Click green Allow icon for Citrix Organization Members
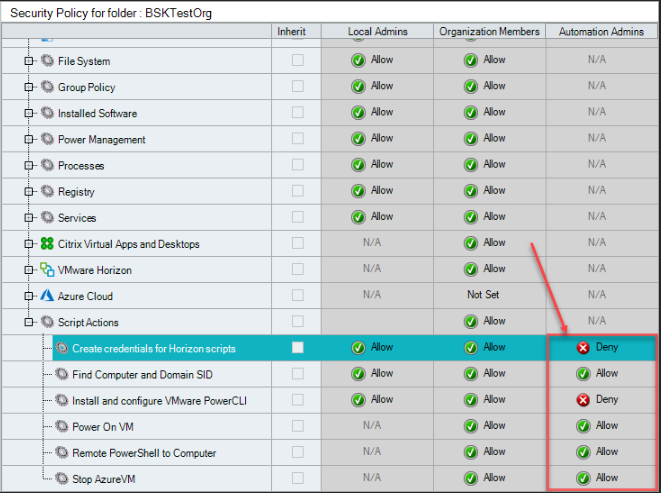Image resolution: width=661 pixels, height=493 pixels. tap(471, 244)
